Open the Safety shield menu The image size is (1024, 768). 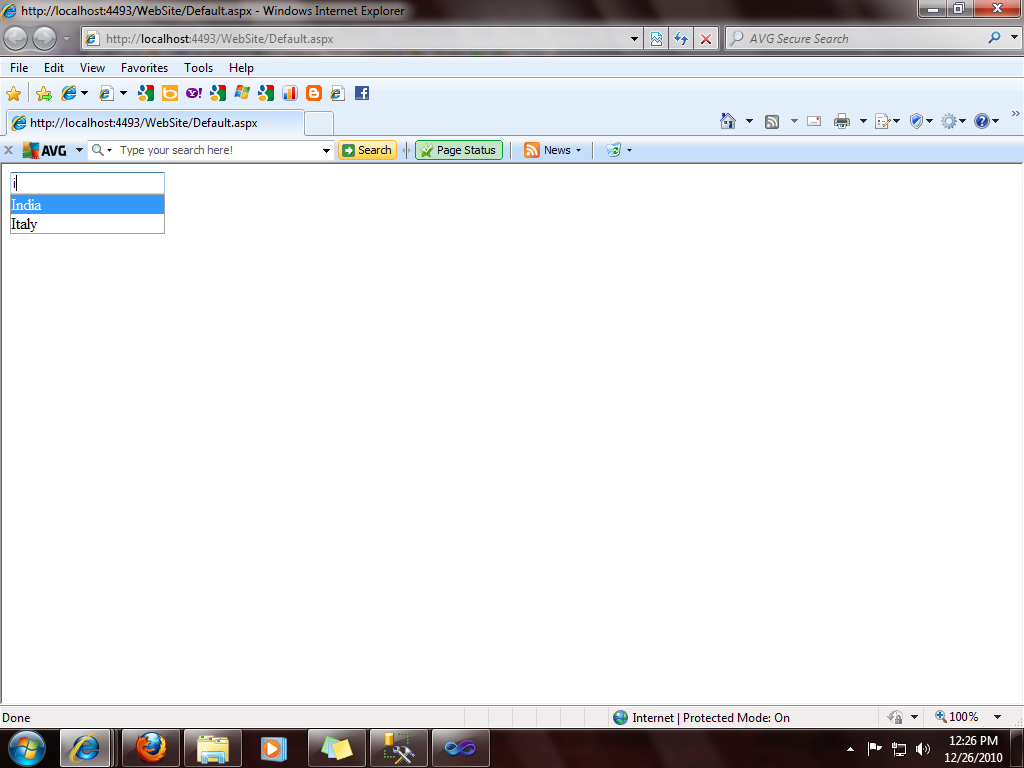[x=921, y=121]
